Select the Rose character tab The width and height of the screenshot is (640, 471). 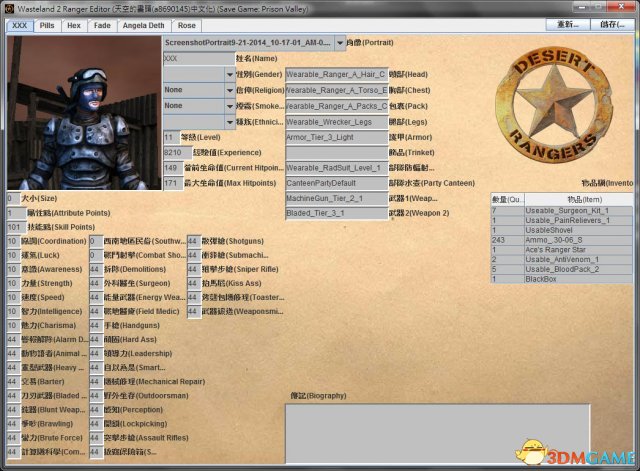(187, 25)
